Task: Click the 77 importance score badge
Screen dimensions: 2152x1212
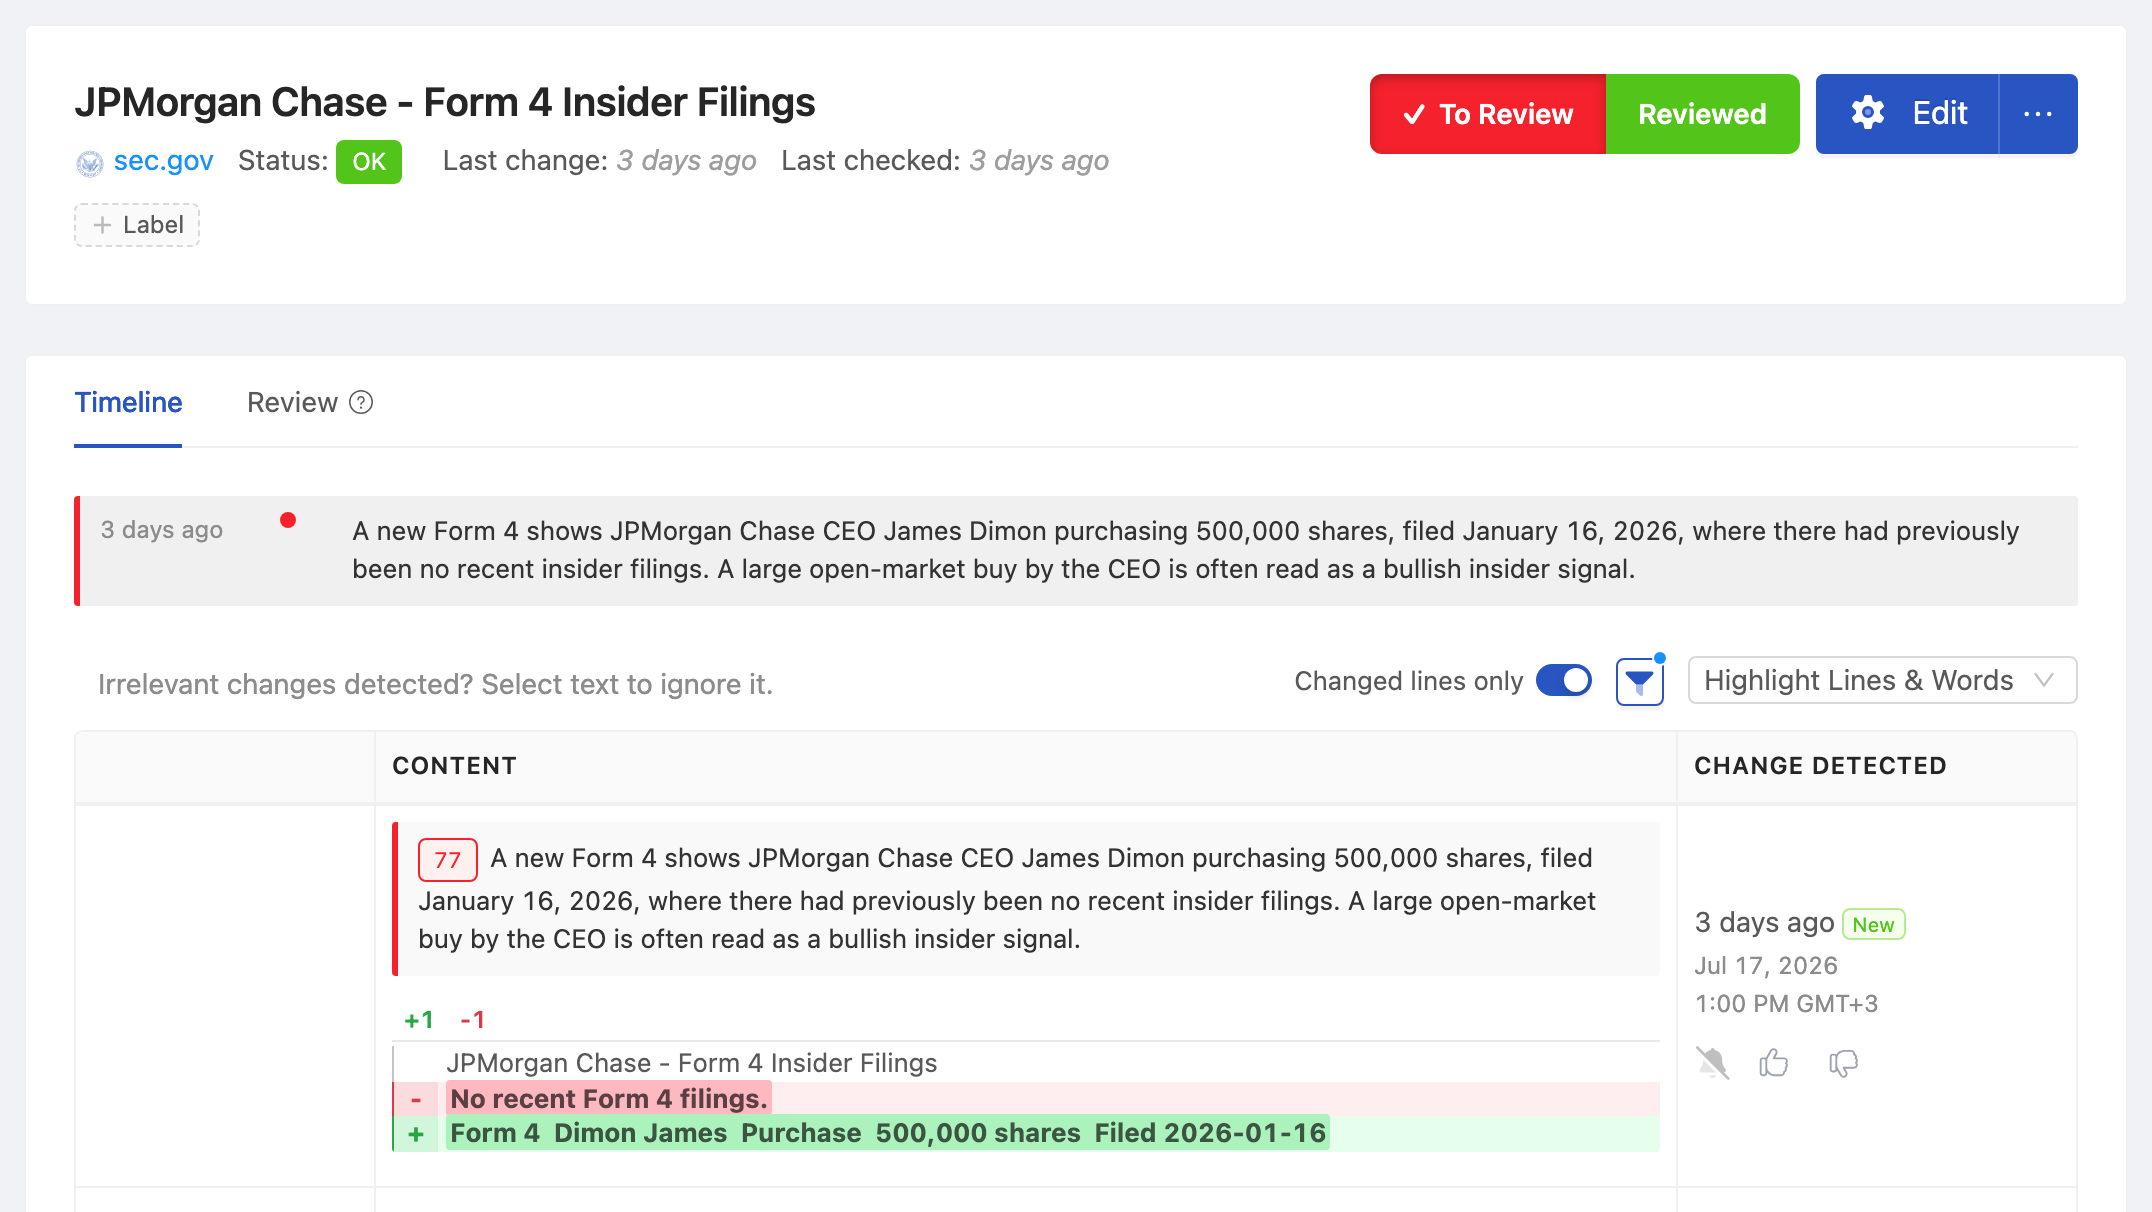Action: tap(447, 860)
